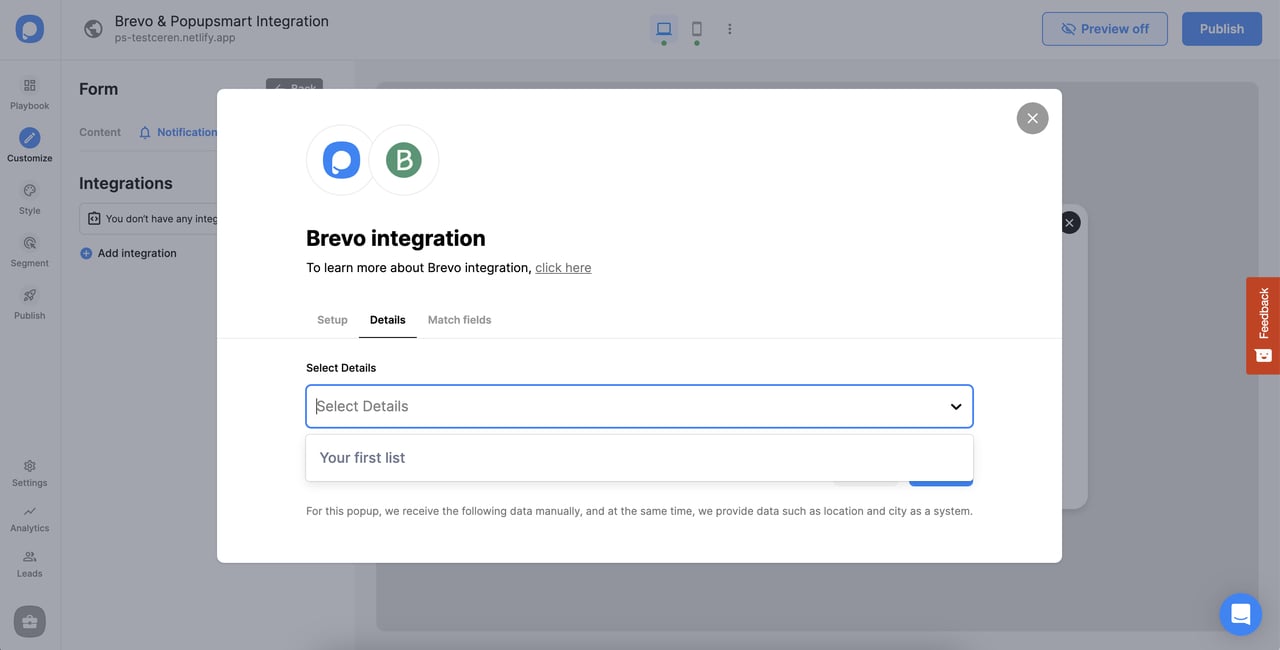Toggle Preview off button

point(1104,28)
